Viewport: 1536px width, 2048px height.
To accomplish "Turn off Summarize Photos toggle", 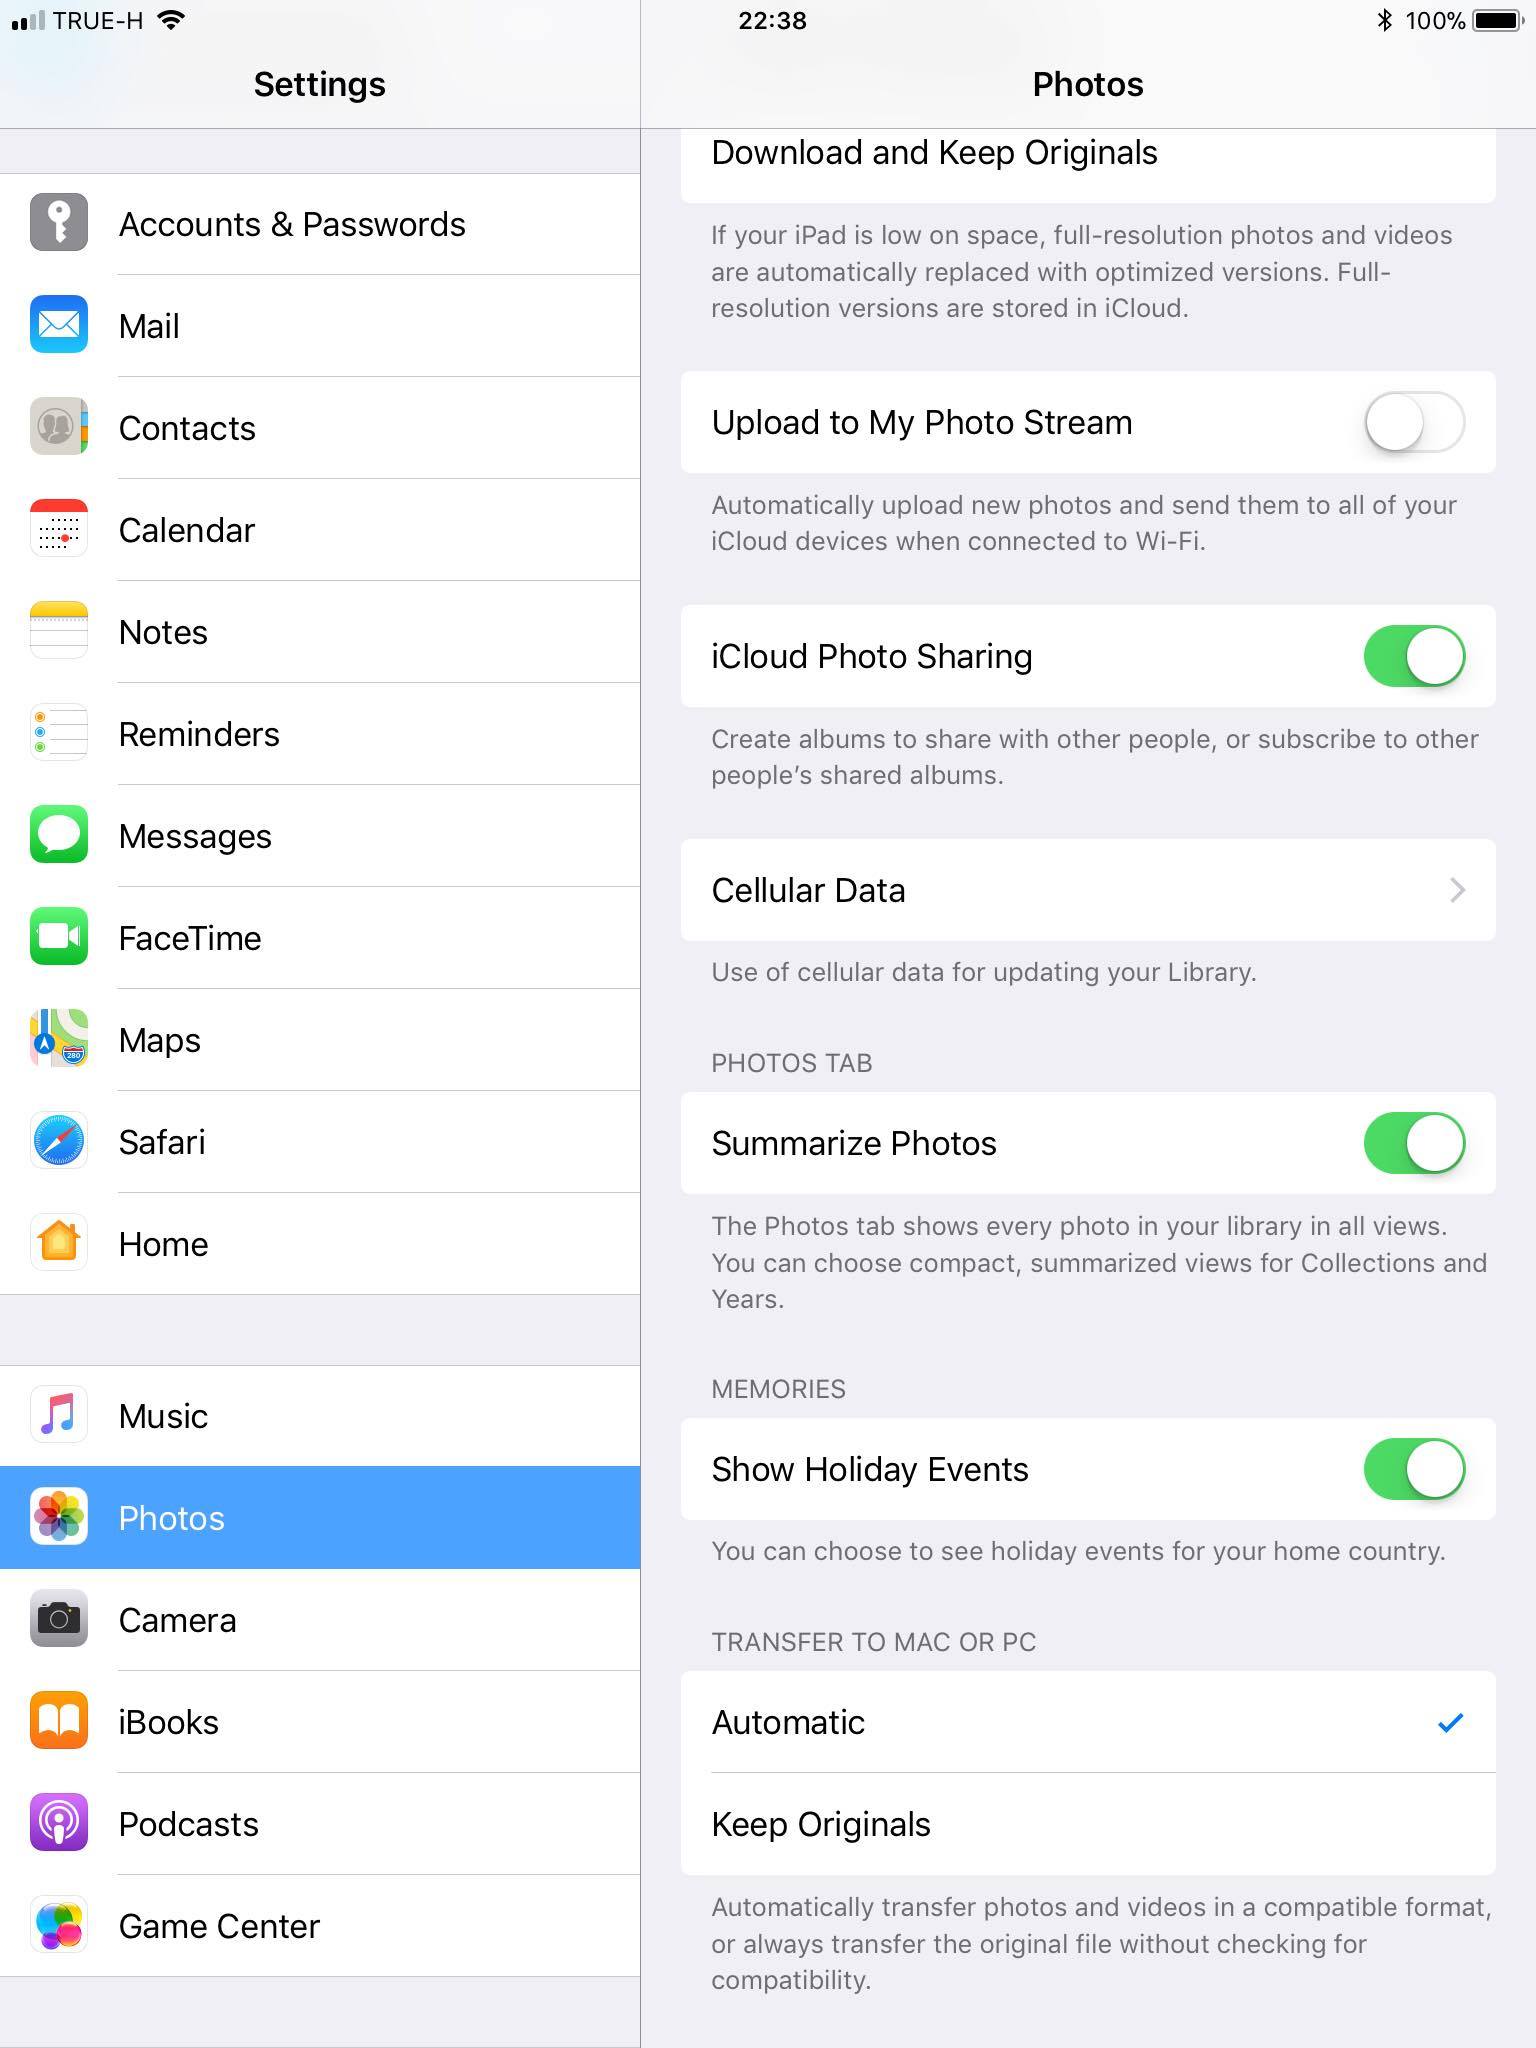I will click(1414, 1143).
